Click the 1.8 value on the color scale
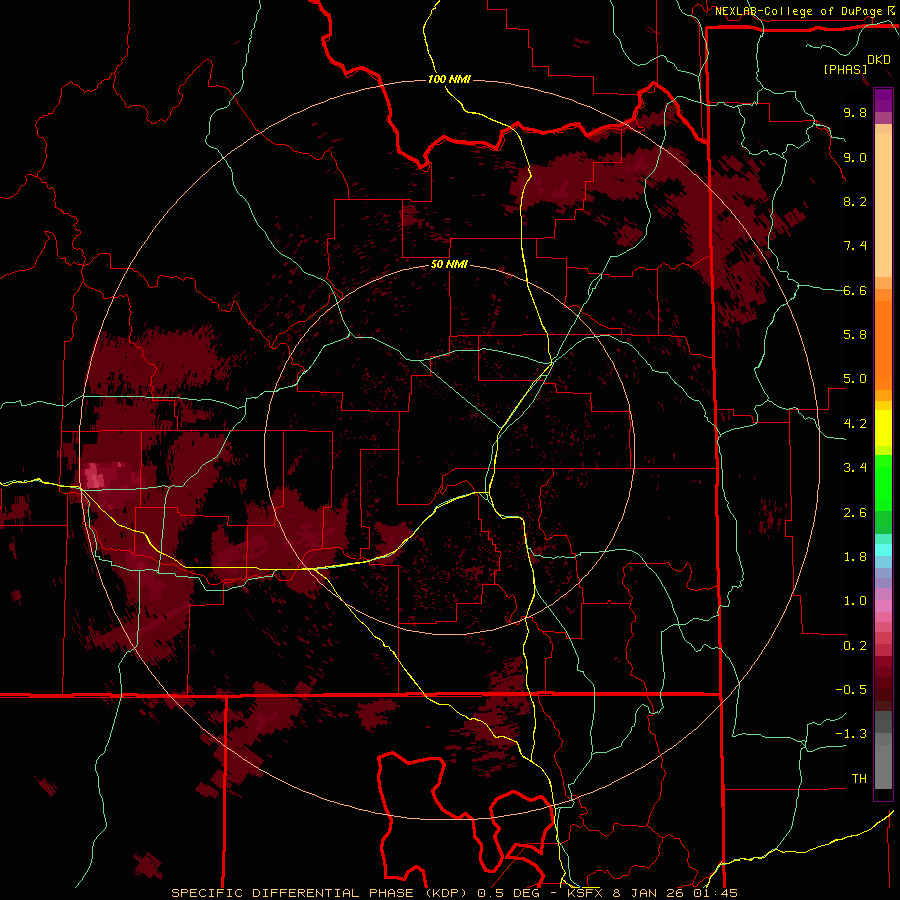The height and width of the screenshot is (900, 900). pyautogui.click(x=855, y=557)
